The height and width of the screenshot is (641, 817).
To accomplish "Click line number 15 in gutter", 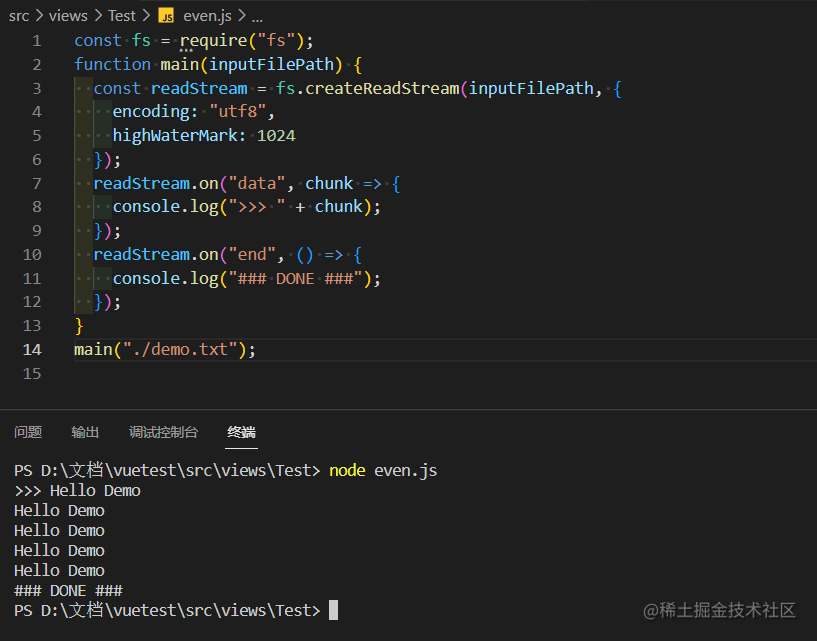I will coord(32,374).
